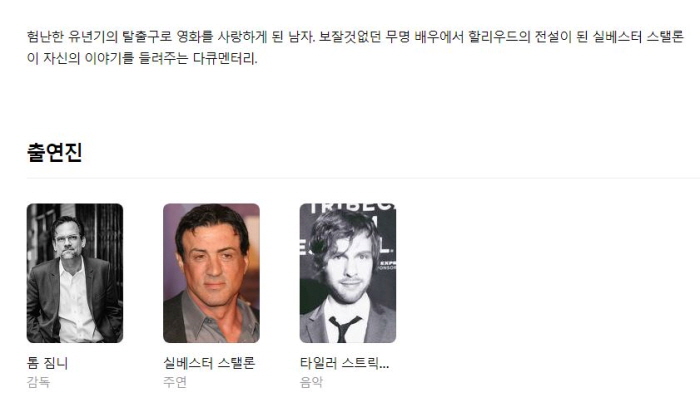The image size is (700, 402).
Task: Open the 톰 짐니 director photo thumbnail
Action: point(75,273)
